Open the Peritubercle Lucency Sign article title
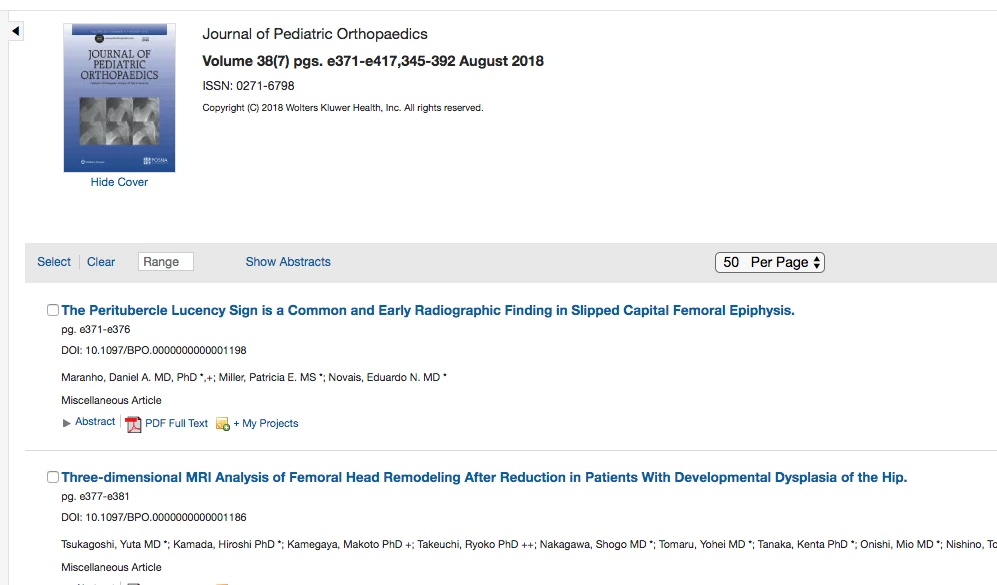997x585 pixels. (428, 310)
